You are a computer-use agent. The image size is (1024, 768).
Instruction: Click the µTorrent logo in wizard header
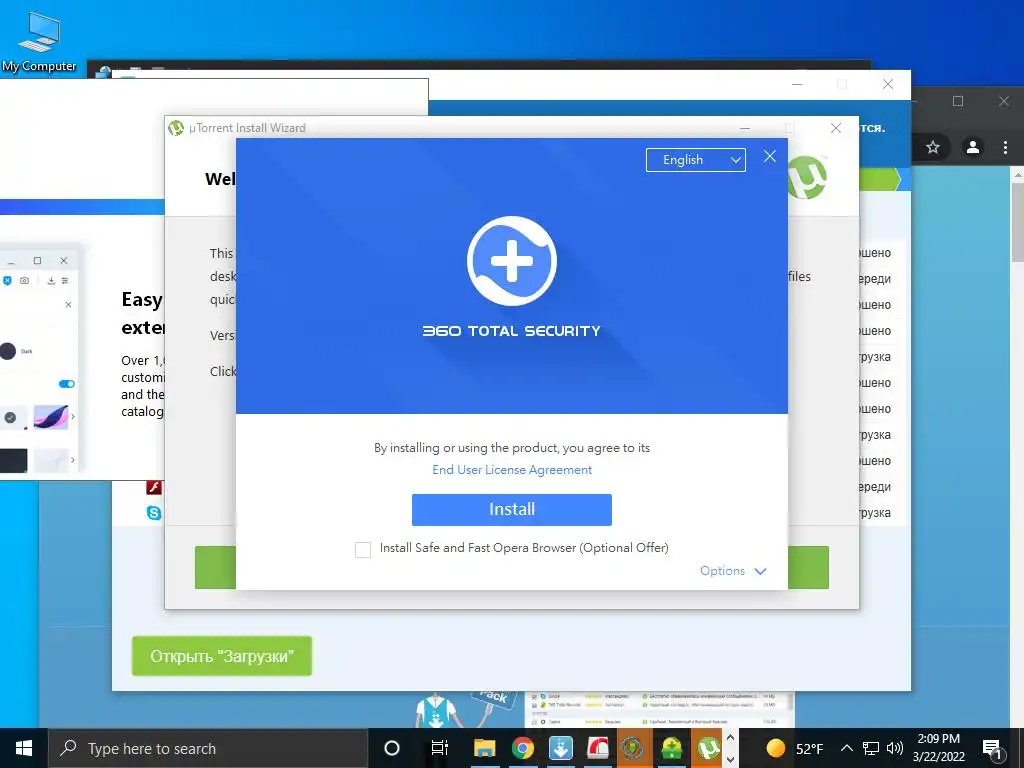807,178
